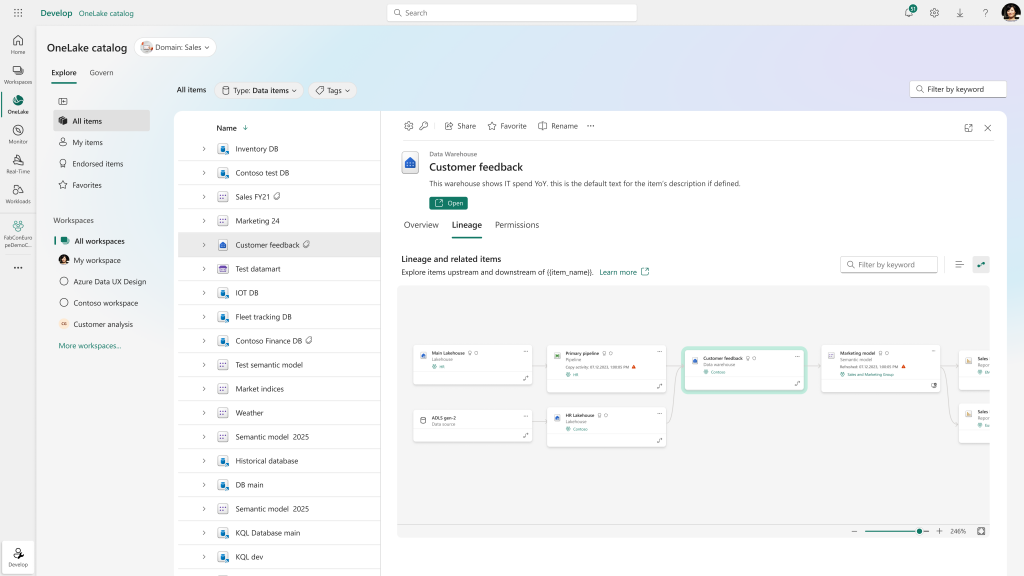The height and width of the screenshot is (576, 1024).
Task: Switch to the Govern tab
Action: click(101, 73)
